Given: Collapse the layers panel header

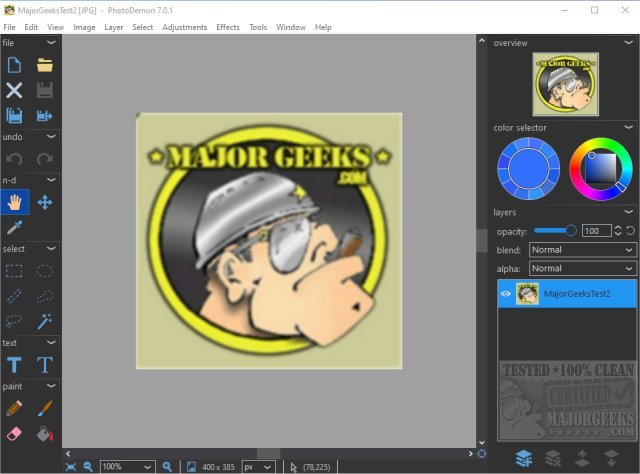Looking at the screenshot, I should click(628, 212).
